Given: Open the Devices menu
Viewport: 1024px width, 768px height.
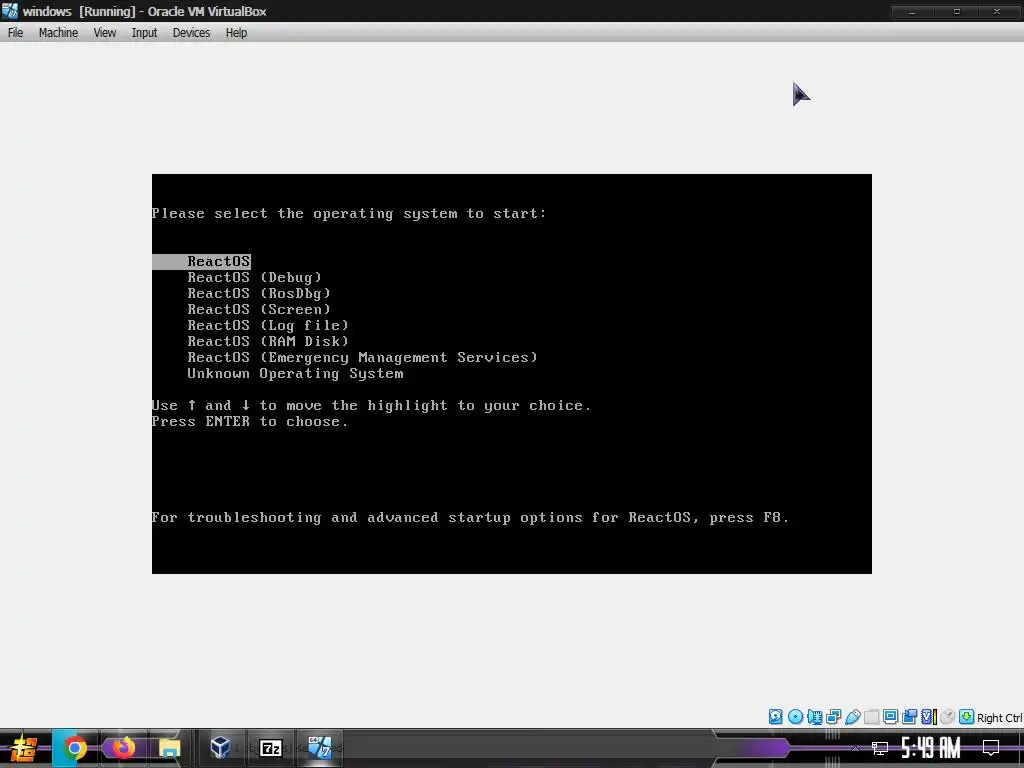Looking at the screenshot, I should click(x=191, y=33).
